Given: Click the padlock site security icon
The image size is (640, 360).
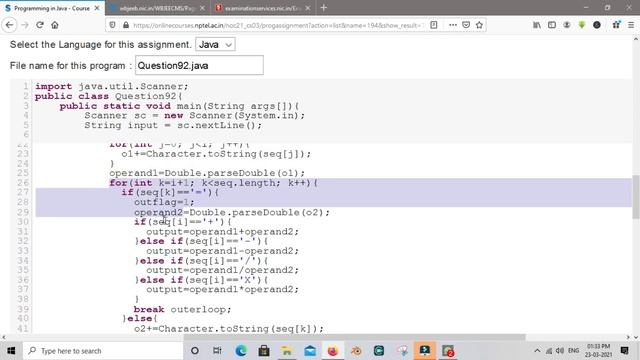Looking at the screenshot, I should pyautogui.click(x=126, y=25).
